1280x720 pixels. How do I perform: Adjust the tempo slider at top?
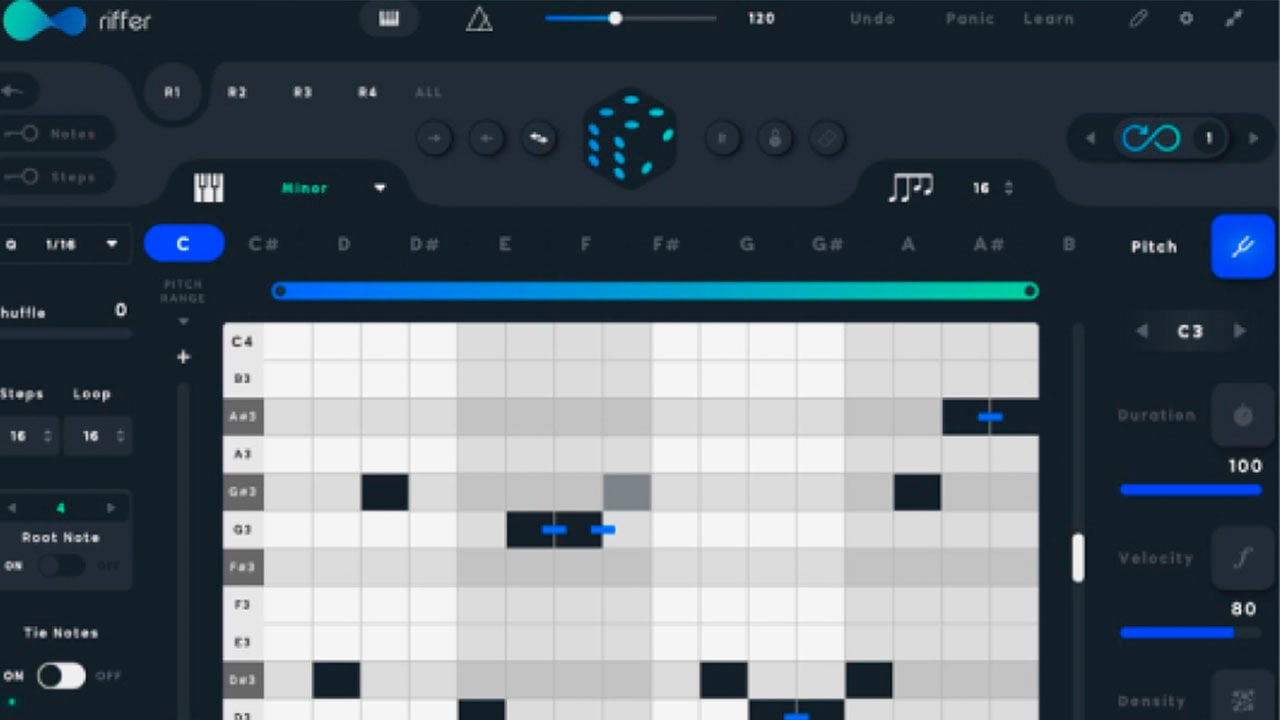(x=631, y=18)
